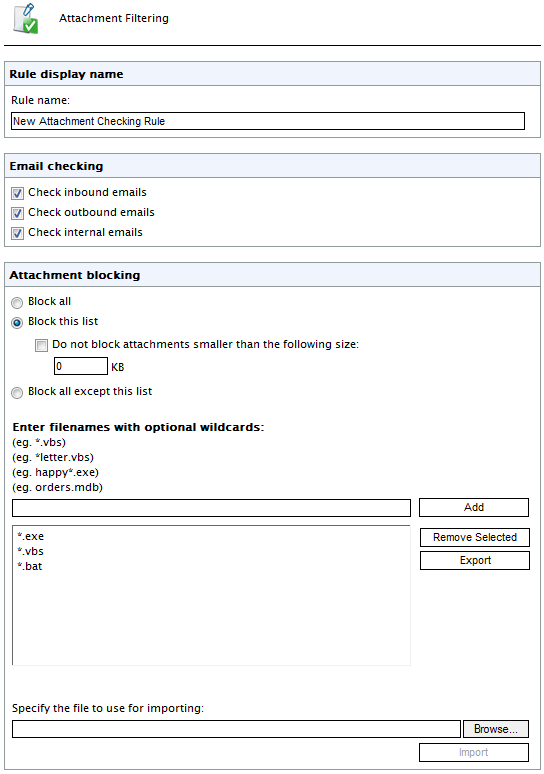Select the *.vbs list entry
544x774 pixels.
click(x=31, y=551)
